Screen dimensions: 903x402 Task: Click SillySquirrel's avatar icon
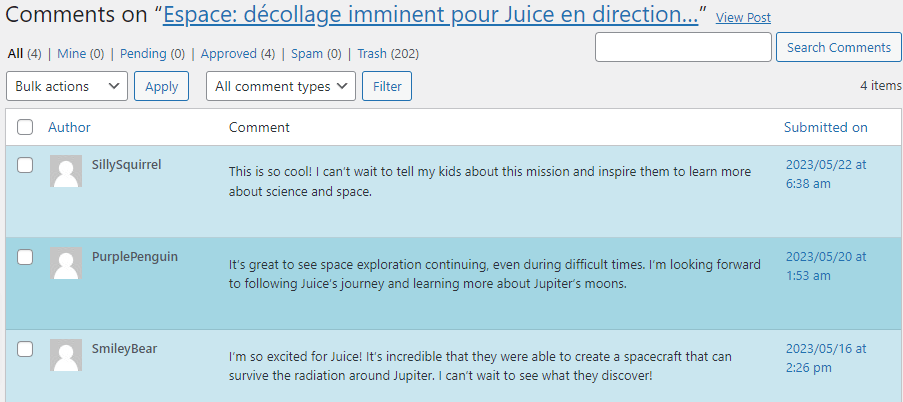[x=66, y=171]
